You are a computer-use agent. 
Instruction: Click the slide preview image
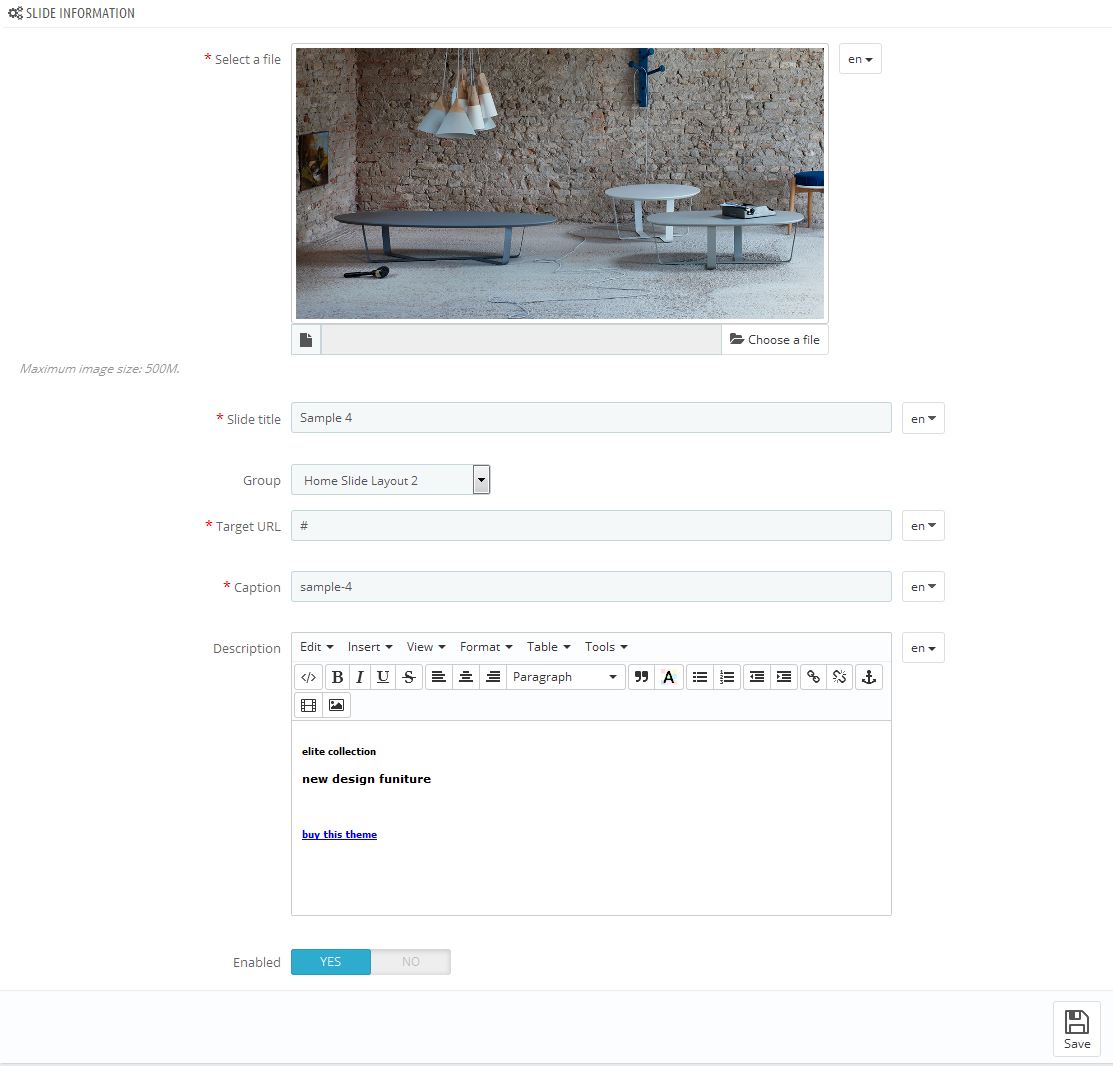pos(560,183)
